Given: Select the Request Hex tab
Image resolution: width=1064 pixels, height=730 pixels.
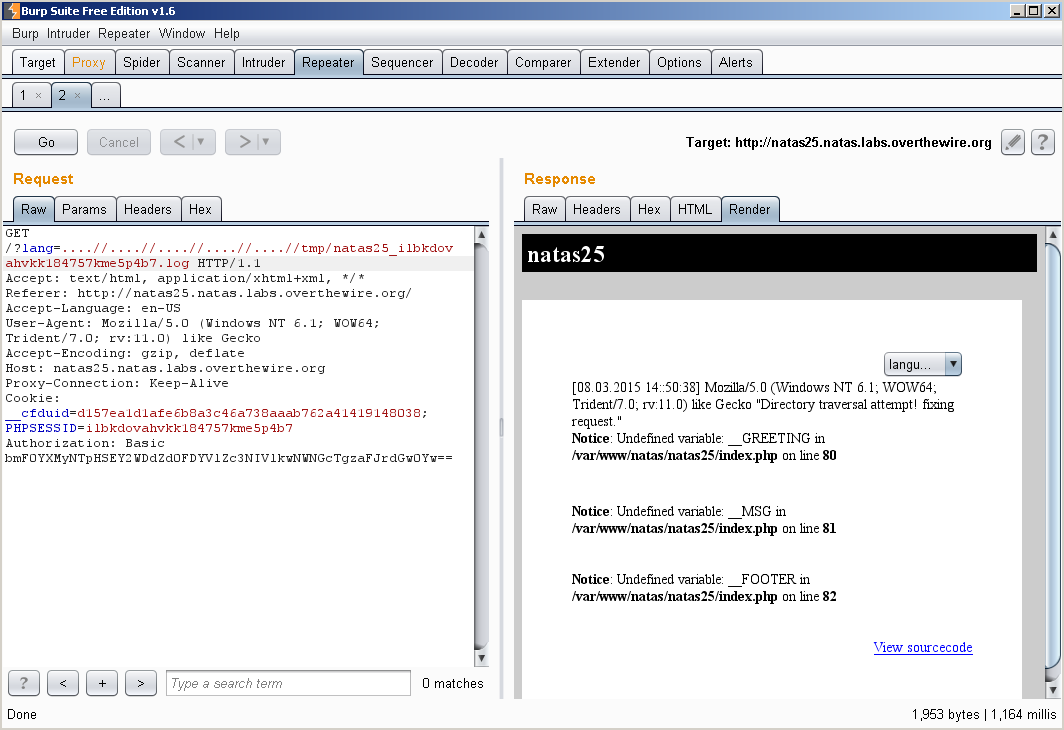Looking at the screenshot, I should click(x=201, y=209).
